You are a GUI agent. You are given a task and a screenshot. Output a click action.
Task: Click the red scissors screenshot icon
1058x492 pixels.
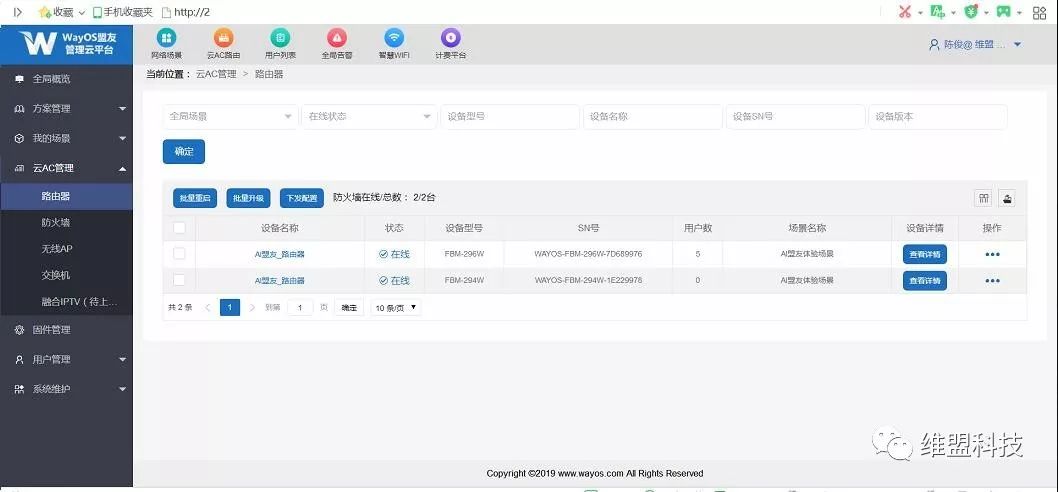pos(905,11)
